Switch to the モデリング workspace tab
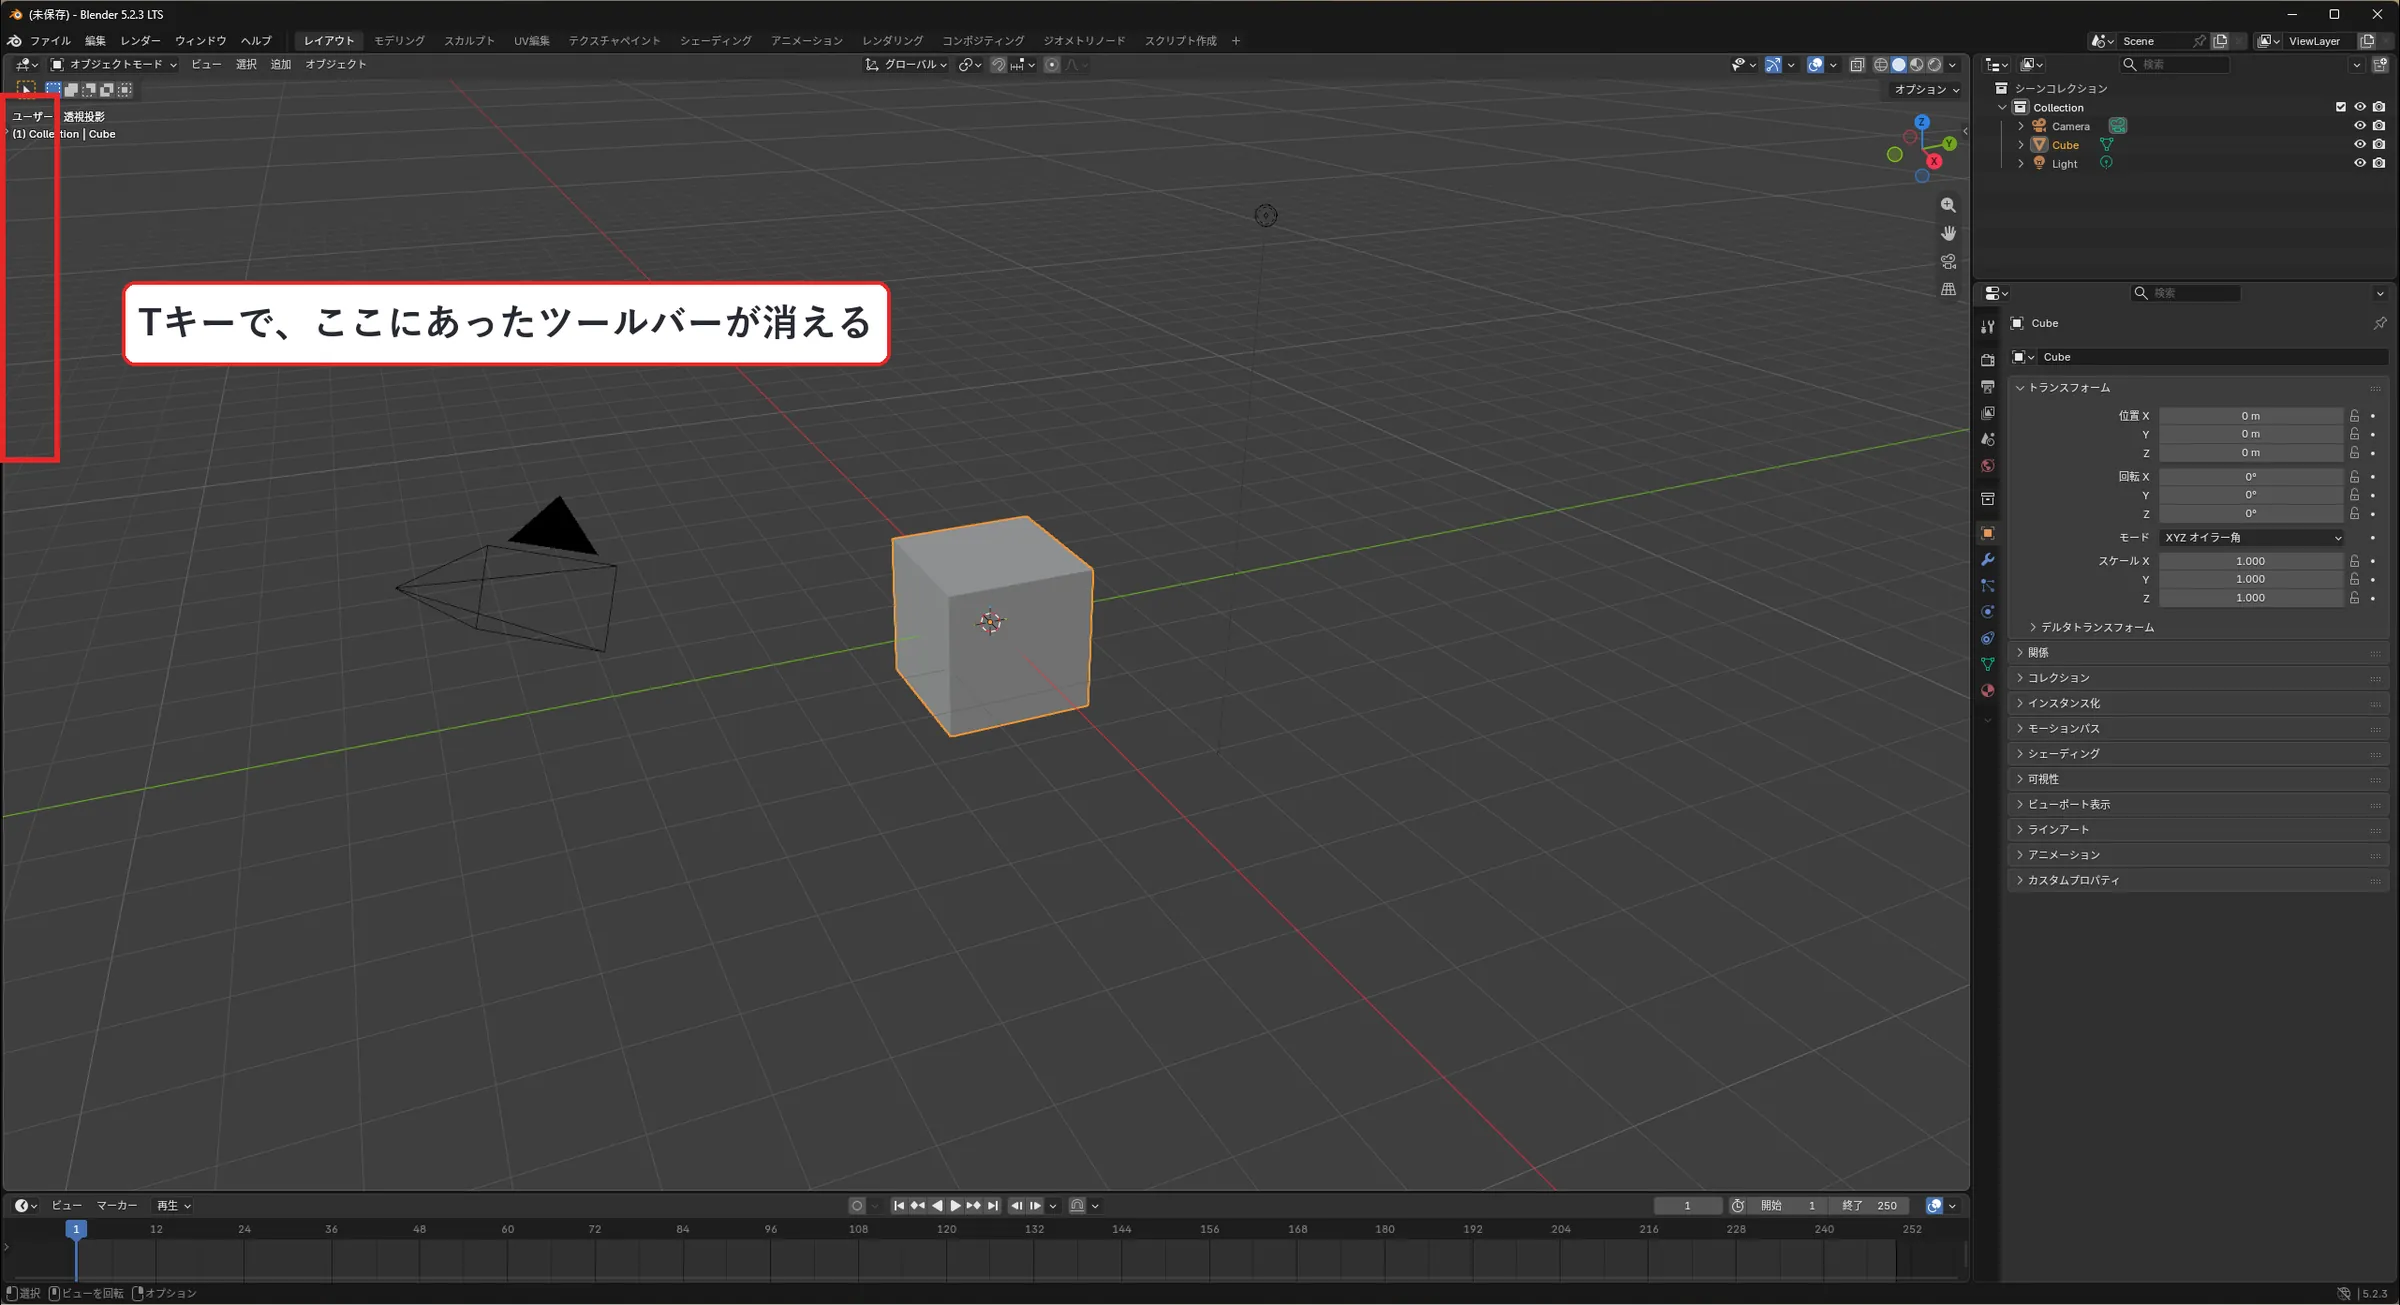 tap(399, 41)
